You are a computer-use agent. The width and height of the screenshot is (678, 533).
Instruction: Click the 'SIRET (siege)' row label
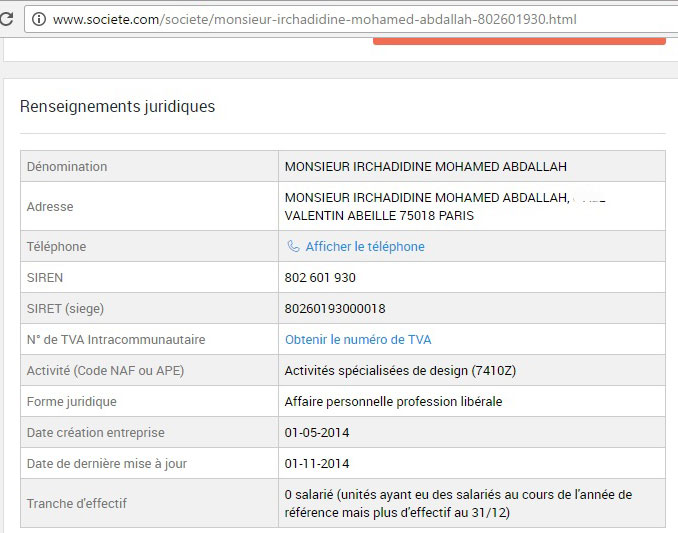pyautogui.click(x=65, y=309)
